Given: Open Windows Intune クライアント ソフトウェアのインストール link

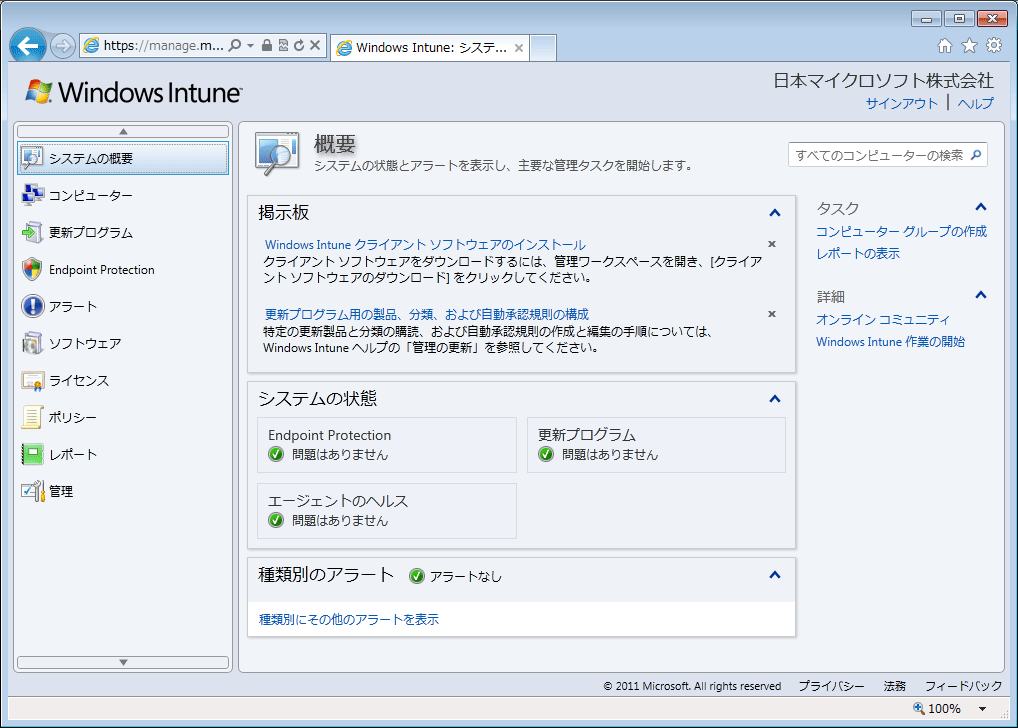Looking at the screenshot, I should tap(425, 245).
